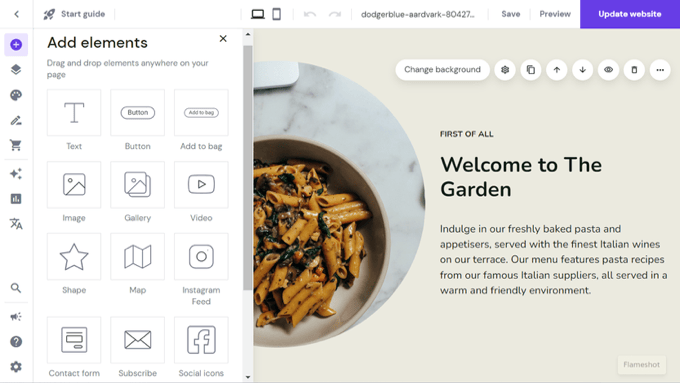Select the pasta bowl image

(339, 204)
